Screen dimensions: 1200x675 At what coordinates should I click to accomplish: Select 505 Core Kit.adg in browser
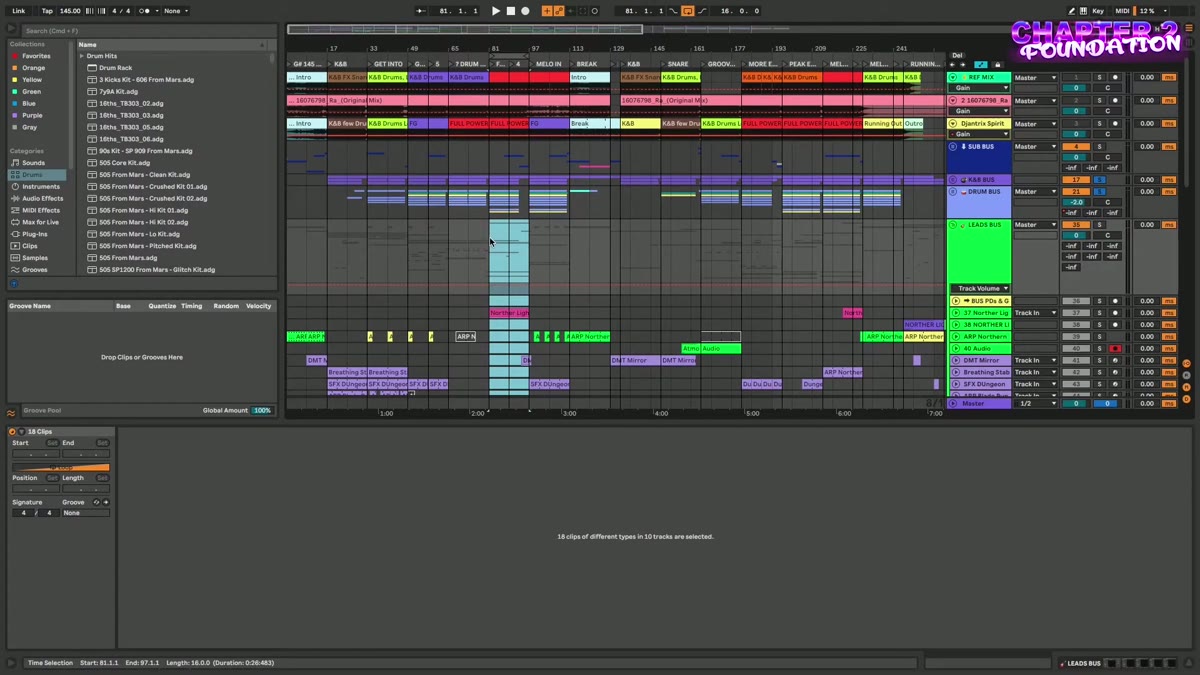pos(125,163)
